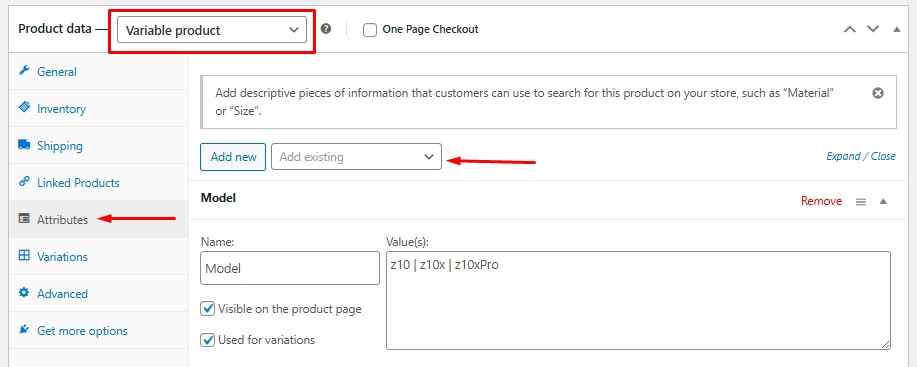The image size is (917, 367).
Task: Open the Attributes tab
Action: (x=98, y=219)
